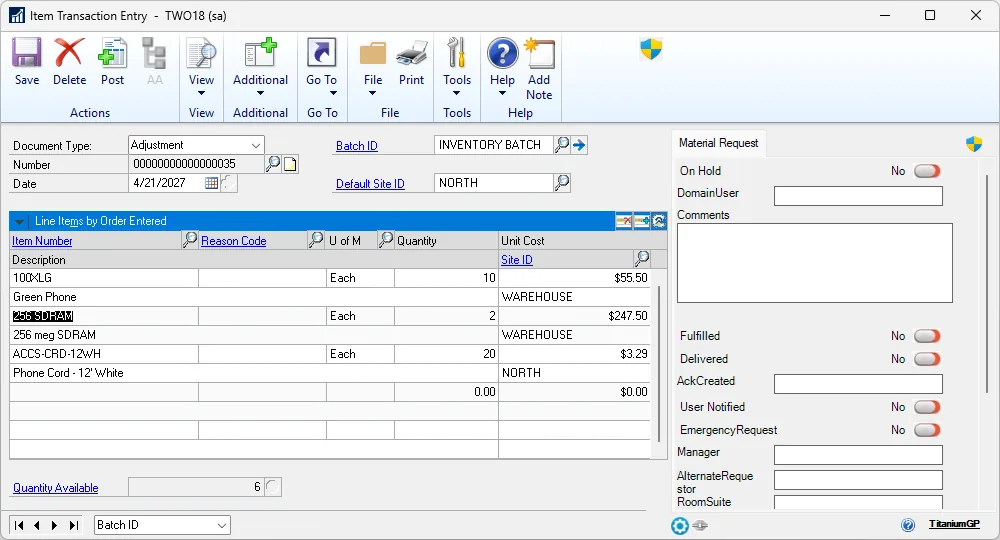Open the File folder icon
Viewport: 1000px width, 540px height.
coord(372,52)
